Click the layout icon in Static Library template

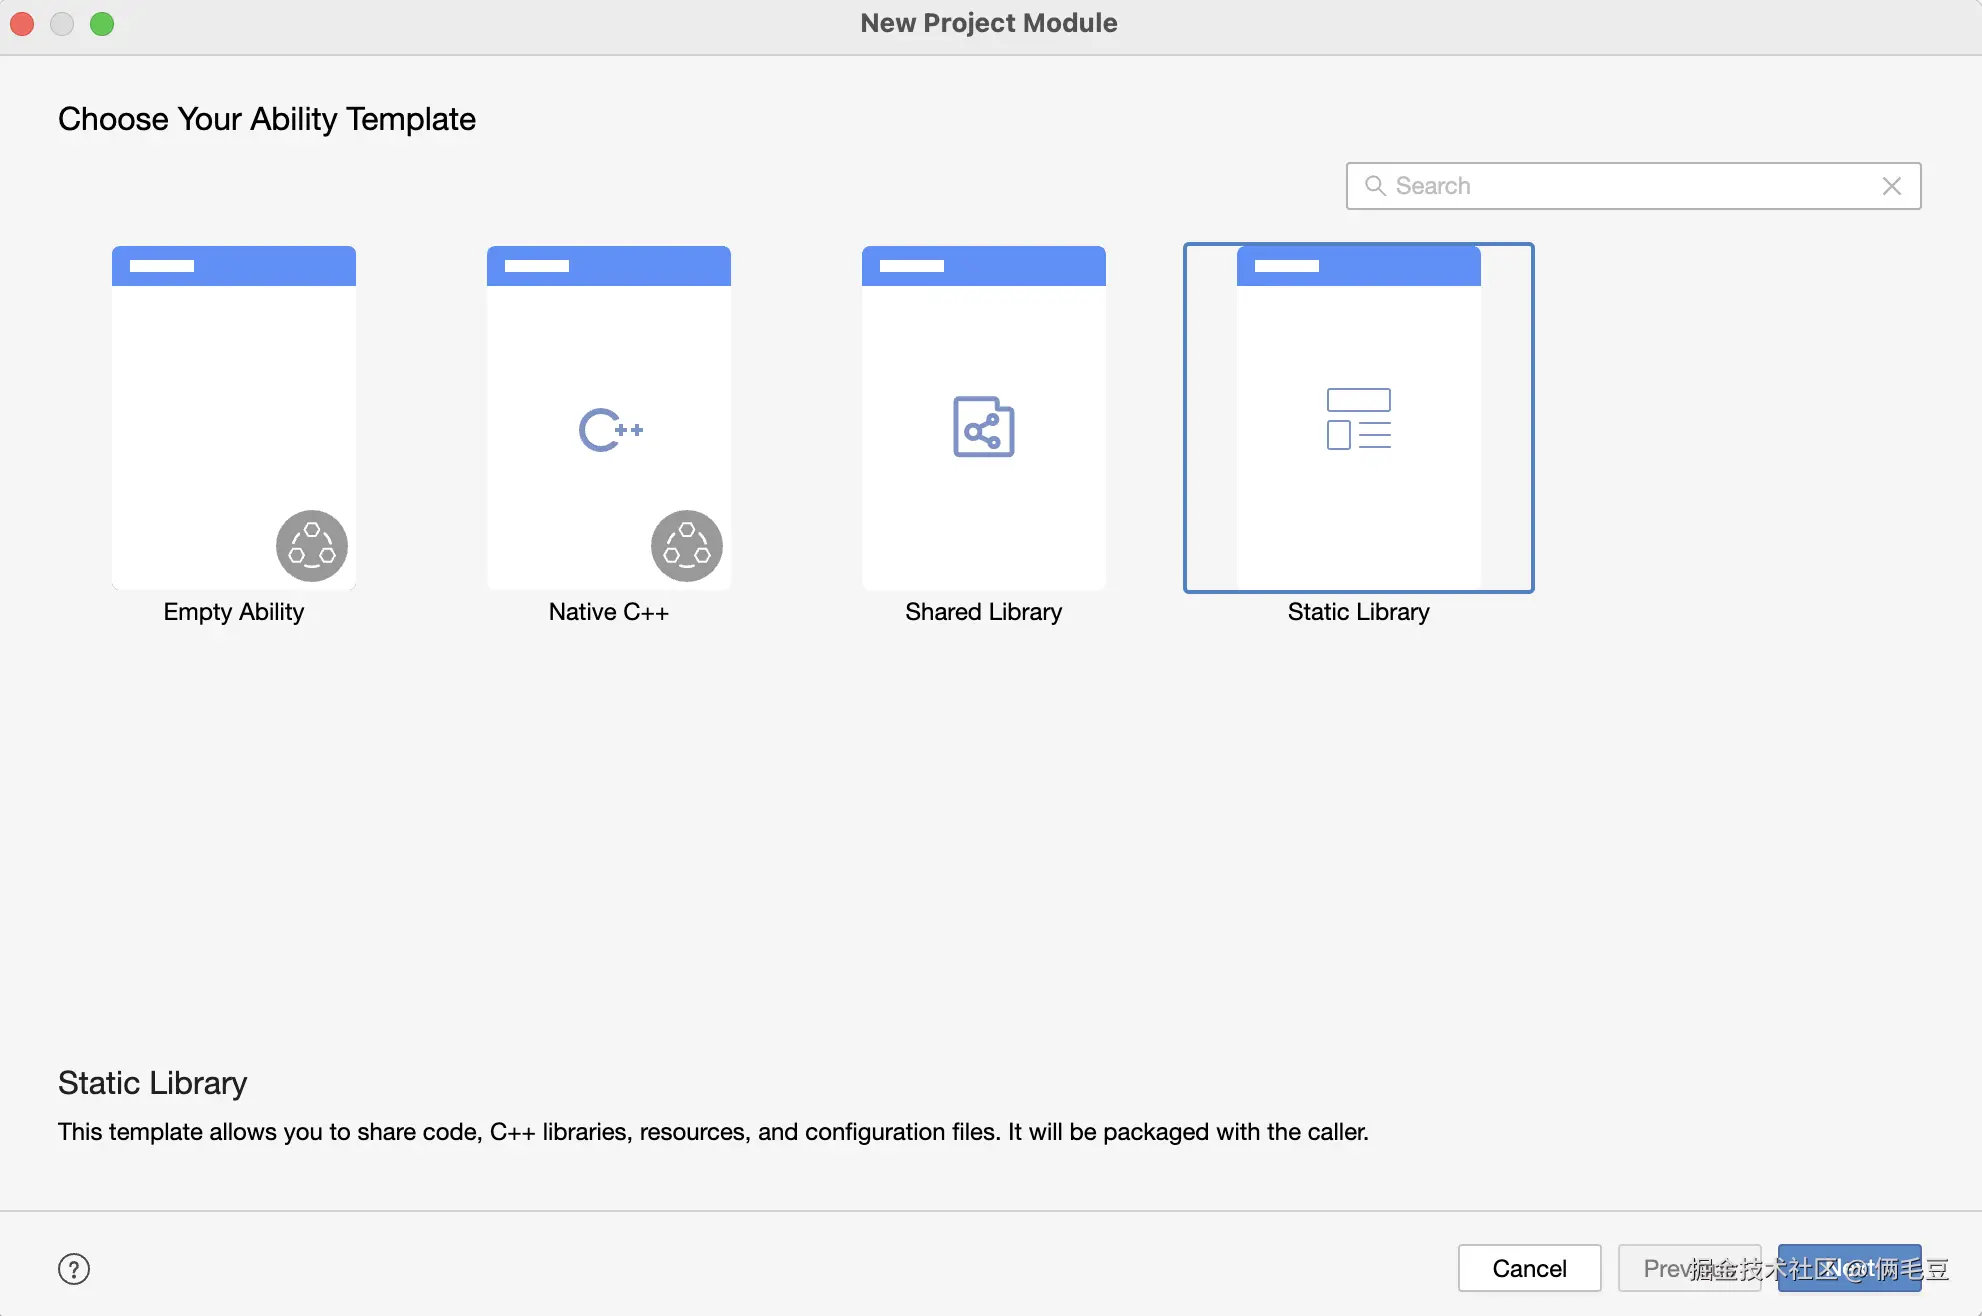click(1358, 419)
